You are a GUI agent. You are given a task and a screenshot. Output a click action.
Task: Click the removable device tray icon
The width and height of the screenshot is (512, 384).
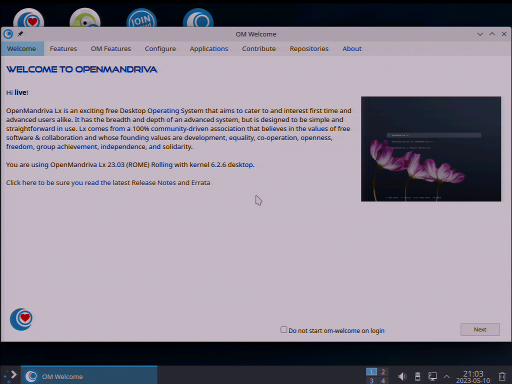pos(417,376)
